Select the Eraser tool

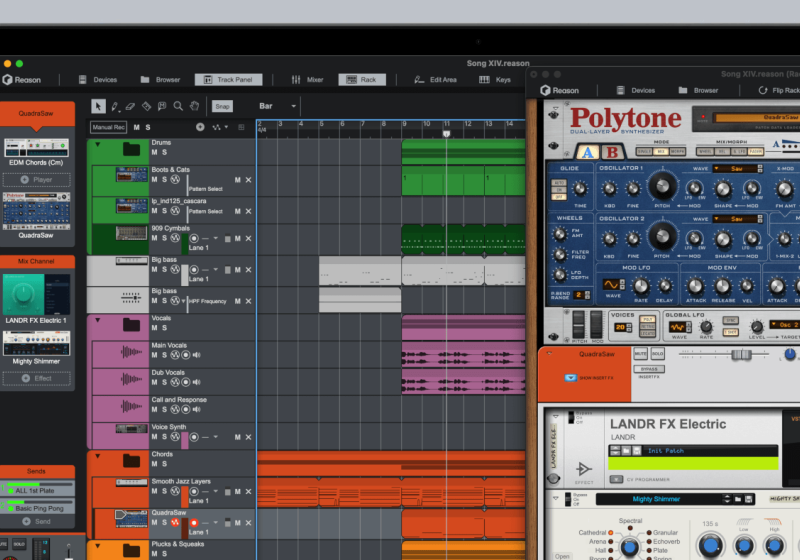[x=131, y=106]
